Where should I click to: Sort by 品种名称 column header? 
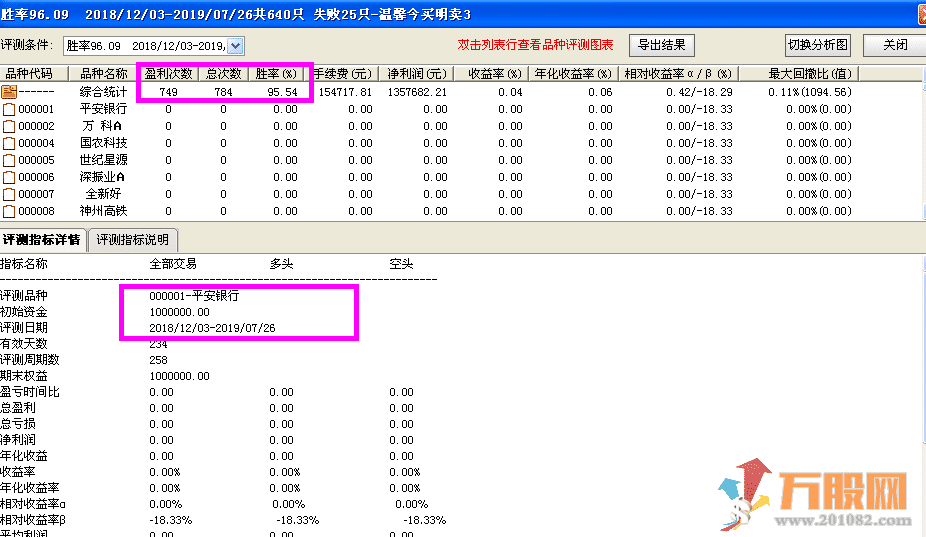(x=103, y=74)
